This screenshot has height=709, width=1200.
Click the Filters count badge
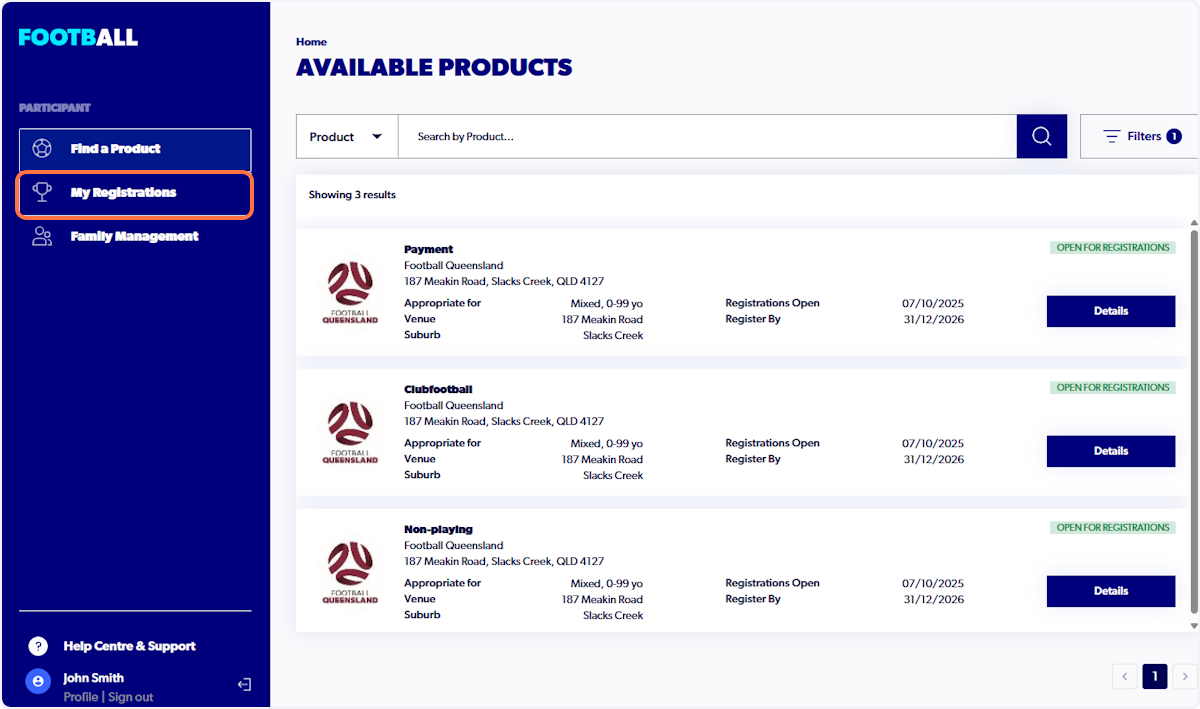pos(1174,136)
